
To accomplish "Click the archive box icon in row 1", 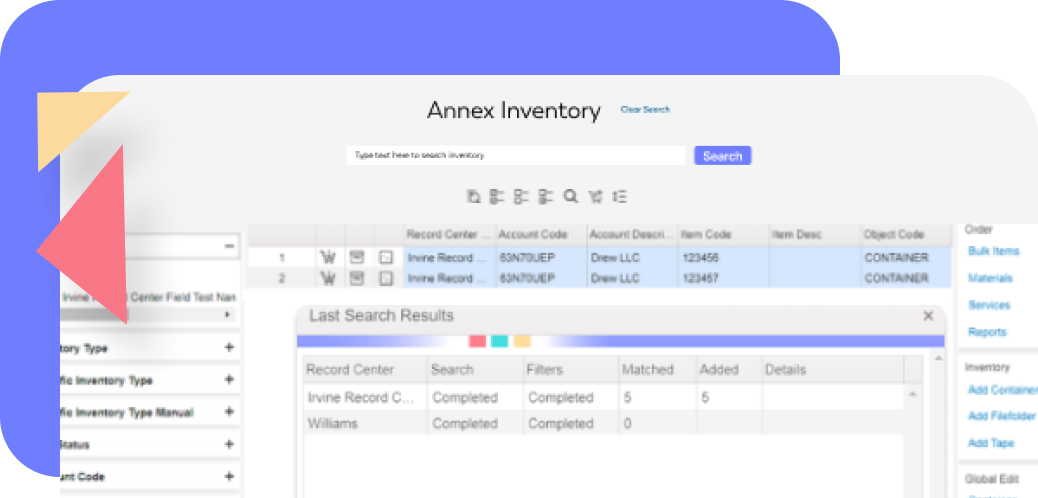I will pos(357,258).
